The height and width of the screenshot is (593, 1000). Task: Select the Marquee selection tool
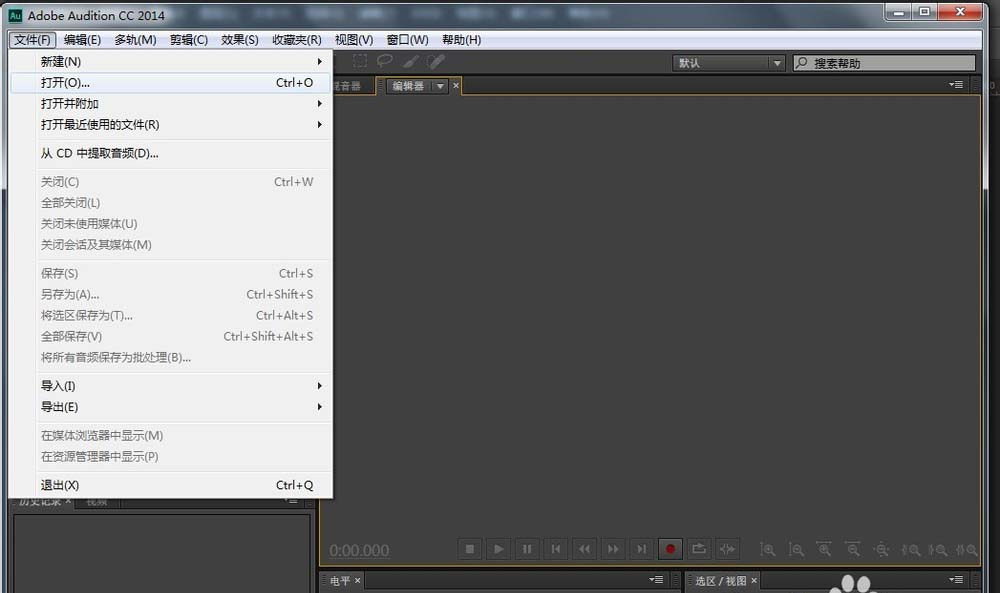(360, 61)
